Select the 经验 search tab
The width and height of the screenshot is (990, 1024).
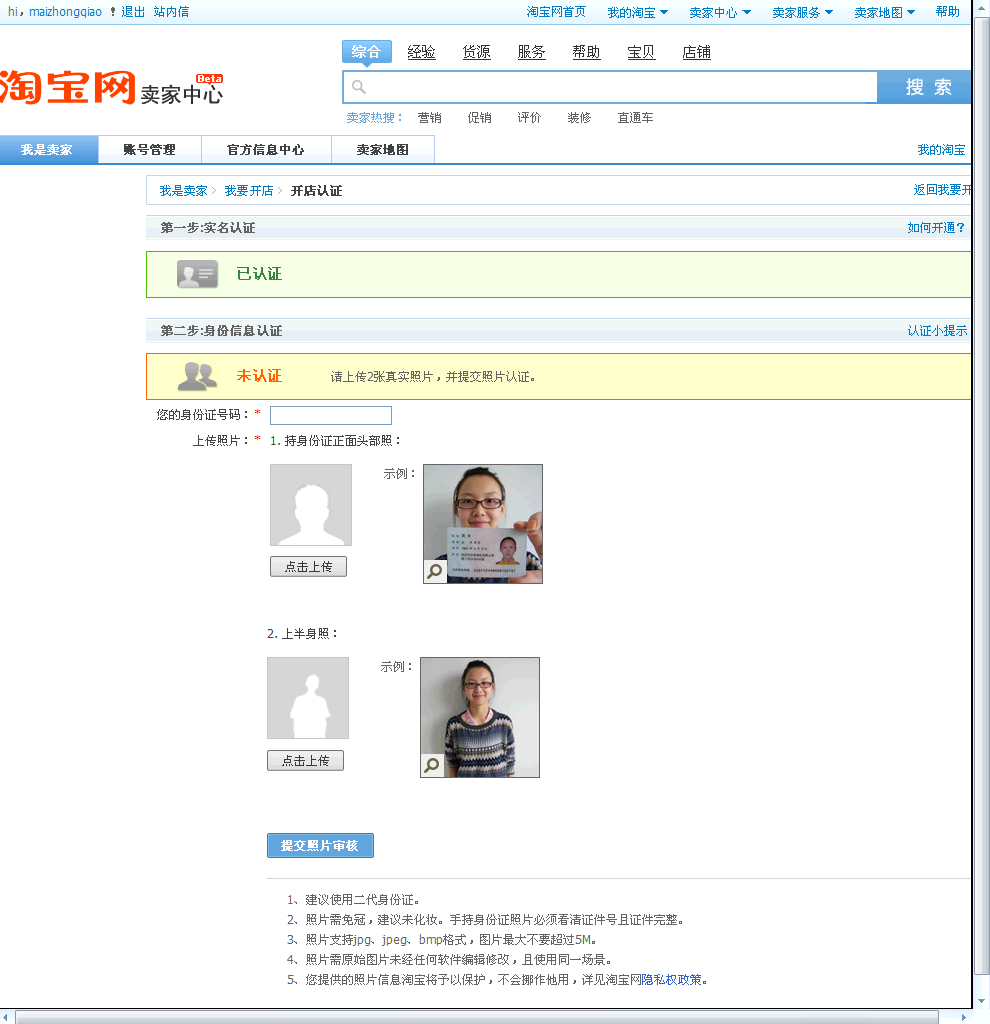tap(421, 52)
